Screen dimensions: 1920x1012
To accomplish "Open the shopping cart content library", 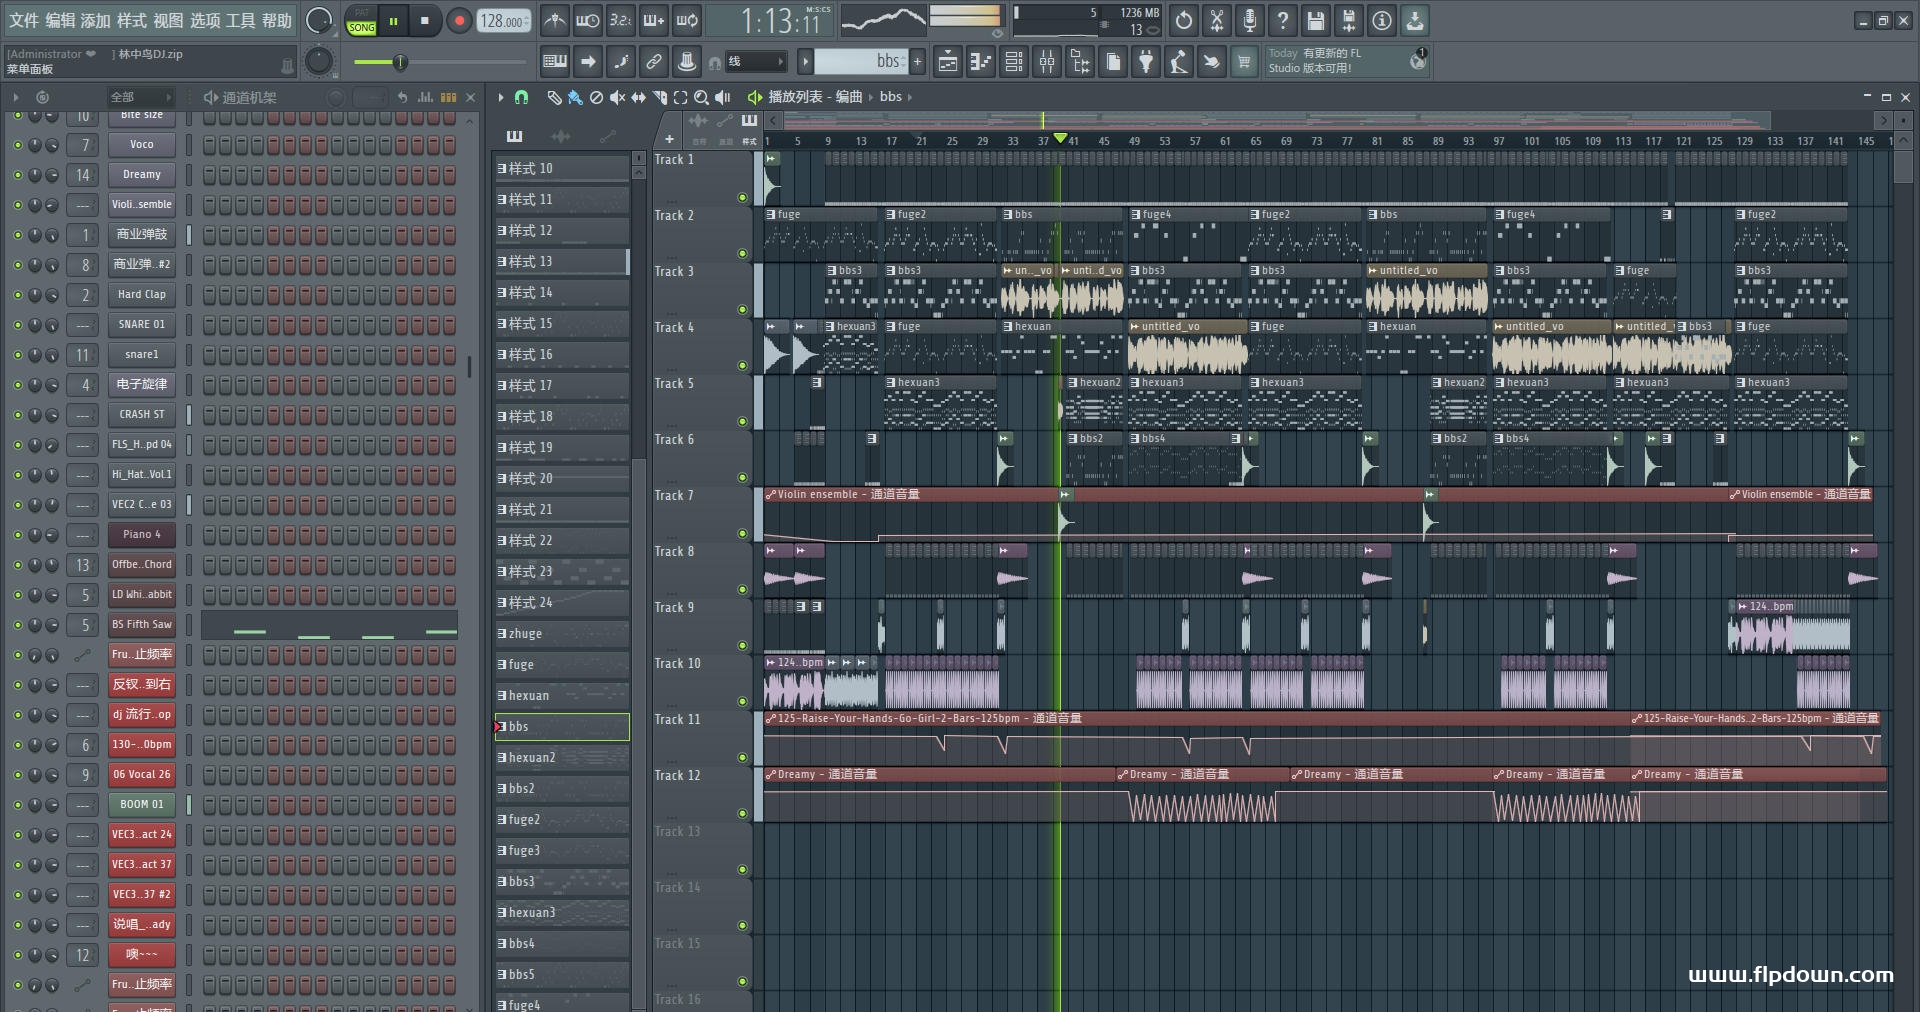I will click(1244, 62).
